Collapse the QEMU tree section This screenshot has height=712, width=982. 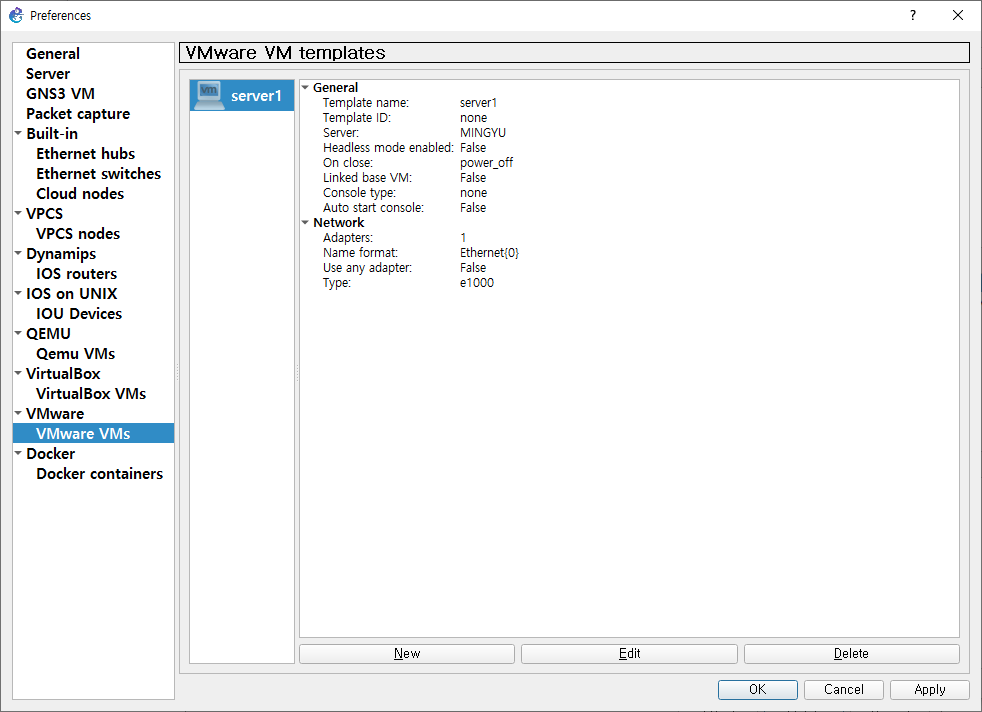(18, 333)
